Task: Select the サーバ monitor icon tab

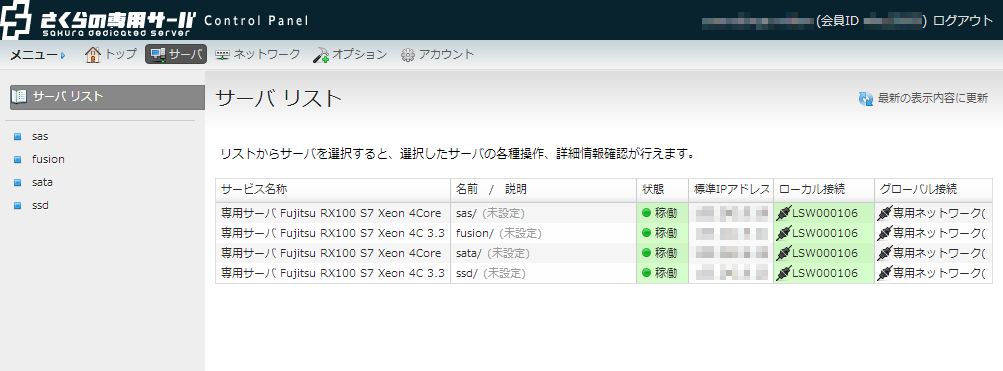Action: (176, 54)
